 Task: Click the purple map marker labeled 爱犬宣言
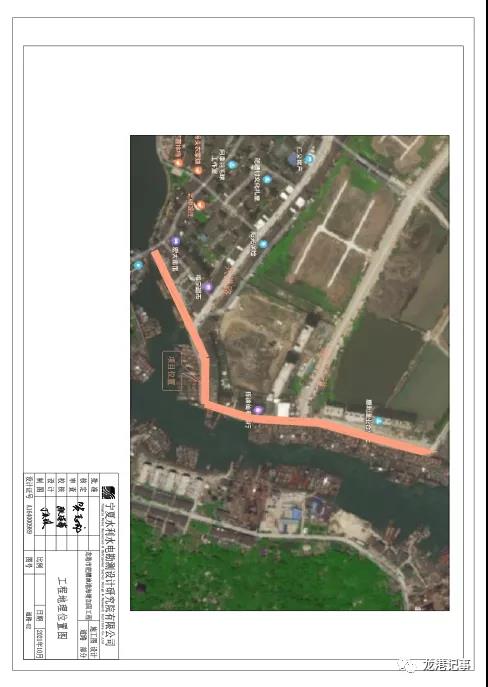(x=175, y=241)
